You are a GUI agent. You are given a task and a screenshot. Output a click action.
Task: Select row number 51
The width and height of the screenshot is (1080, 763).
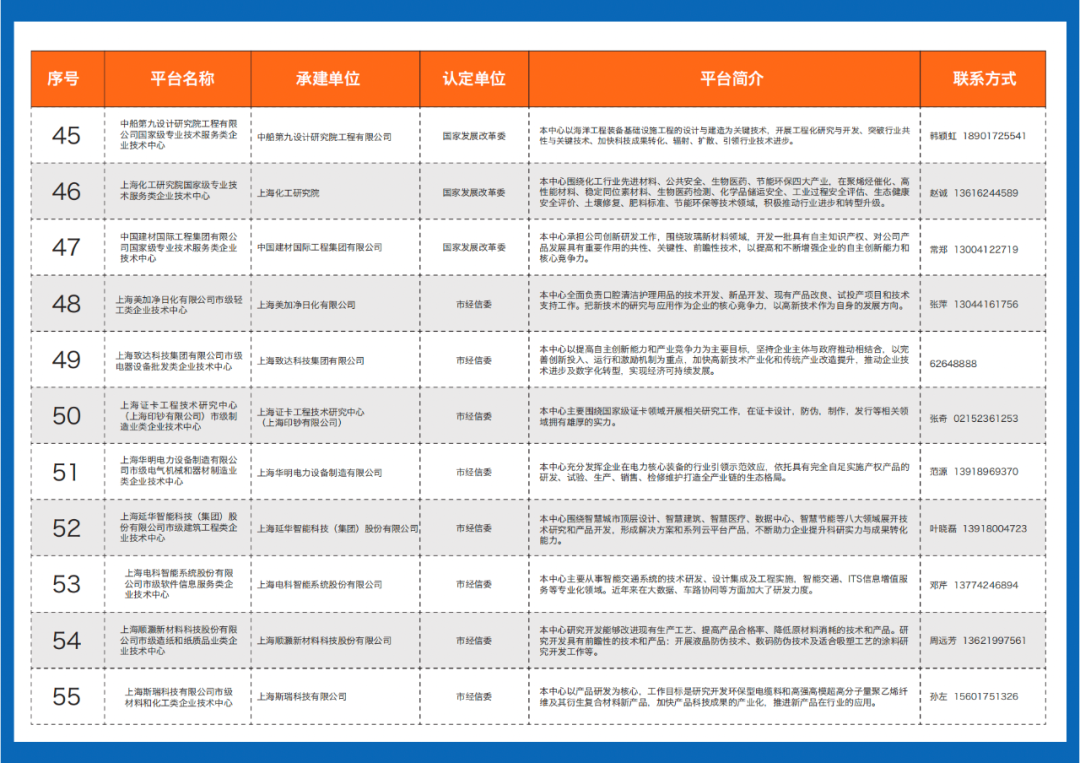pyautogui.click(x=66, y=472)
